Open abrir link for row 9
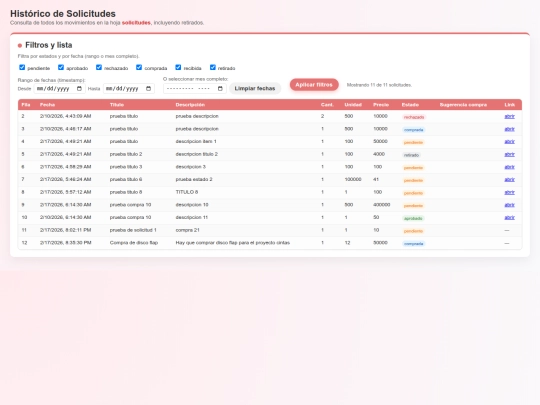This screenshot has height=405, width=540. [509, 205]
